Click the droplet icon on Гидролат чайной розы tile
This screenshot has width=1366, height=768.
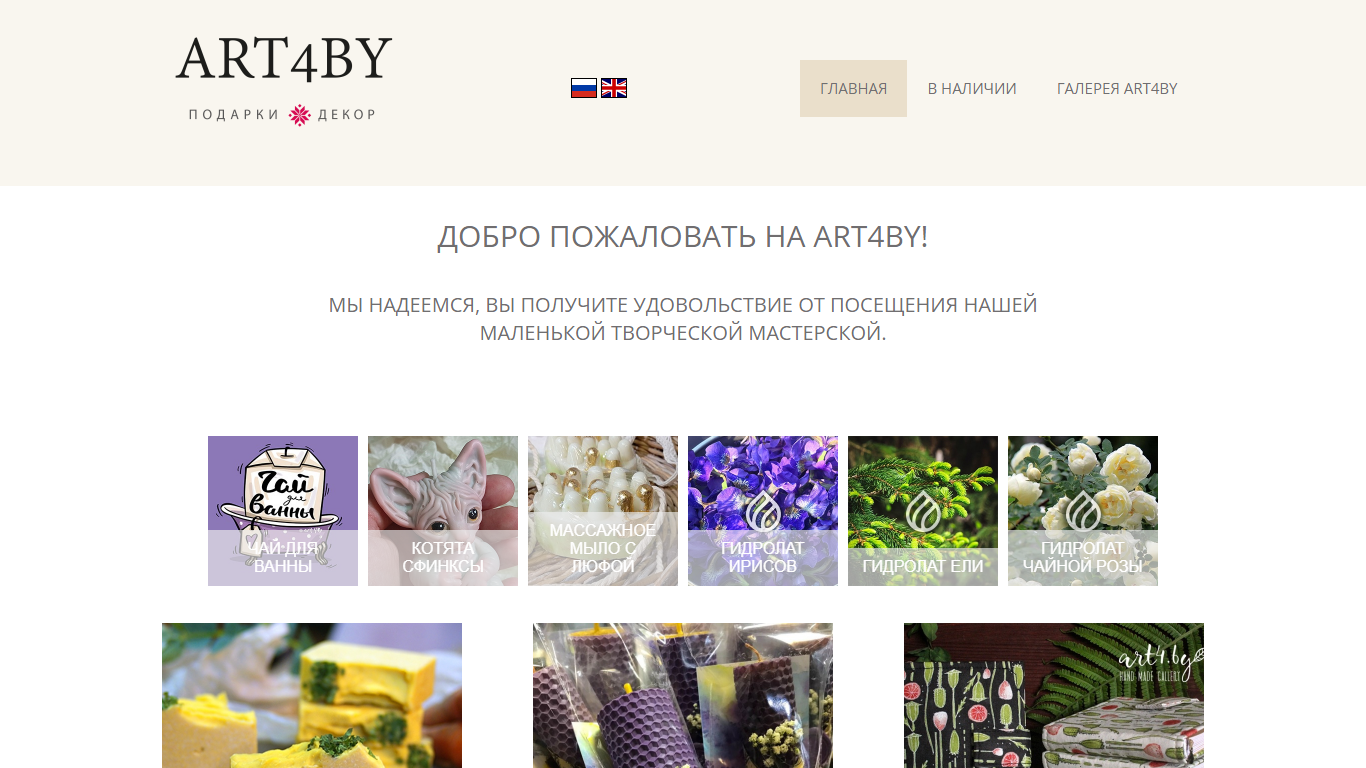(x=1083, y=510)
